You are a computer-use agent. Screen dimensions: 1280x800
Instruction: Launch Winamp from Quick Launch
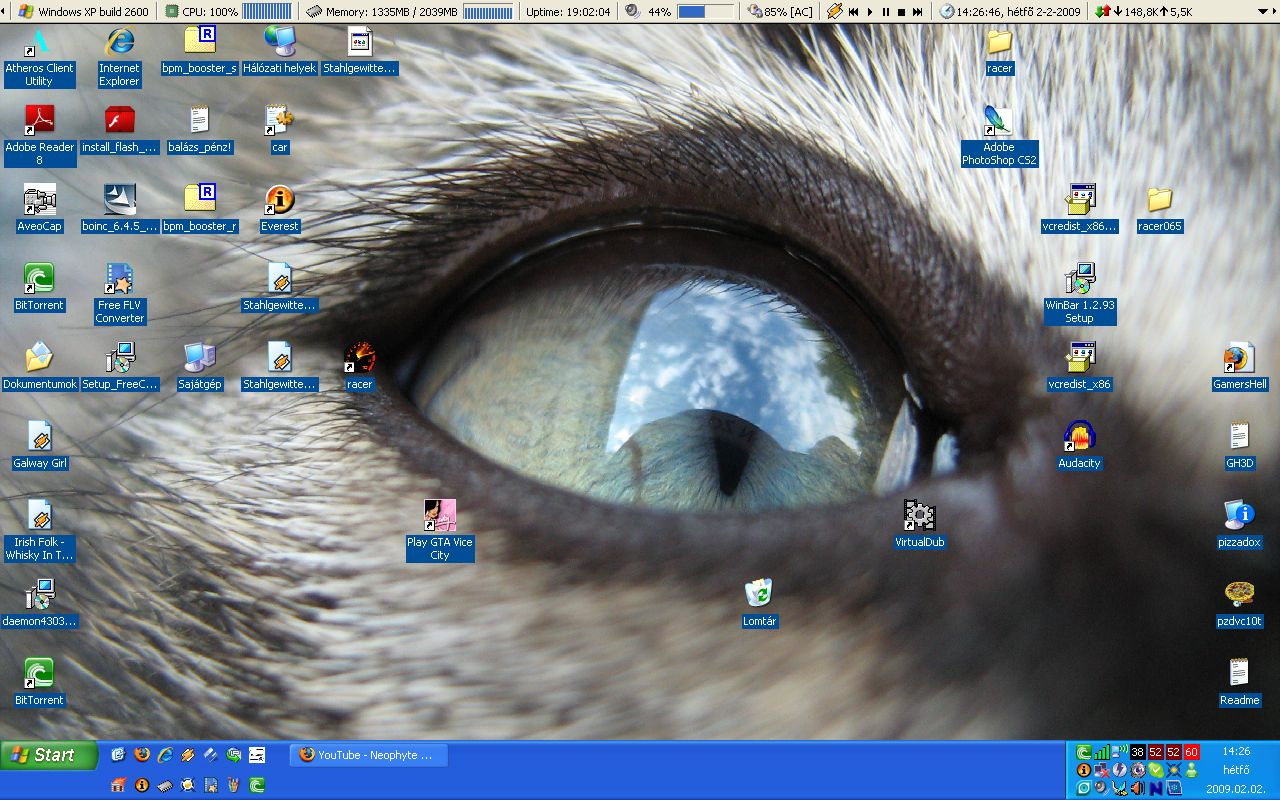click(x=188, y=755)
